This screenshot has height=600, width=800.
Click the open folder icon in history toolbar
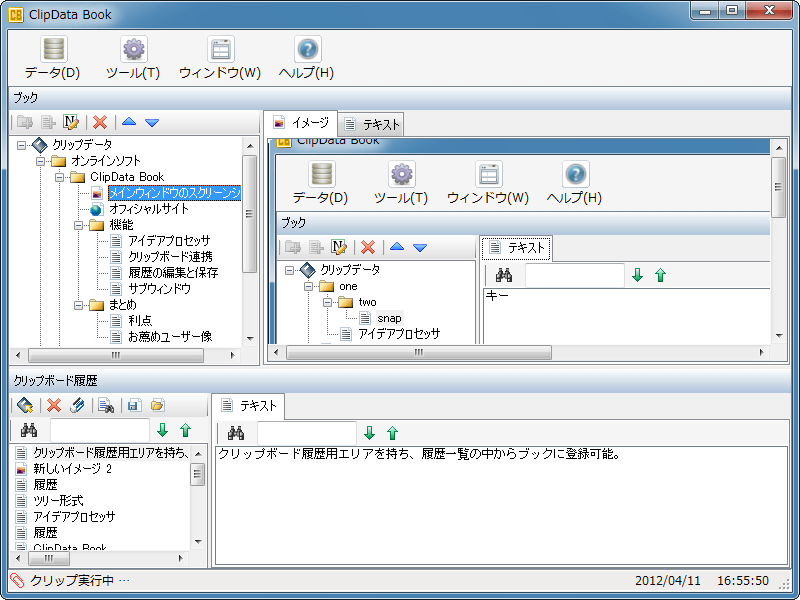[158, 406]
